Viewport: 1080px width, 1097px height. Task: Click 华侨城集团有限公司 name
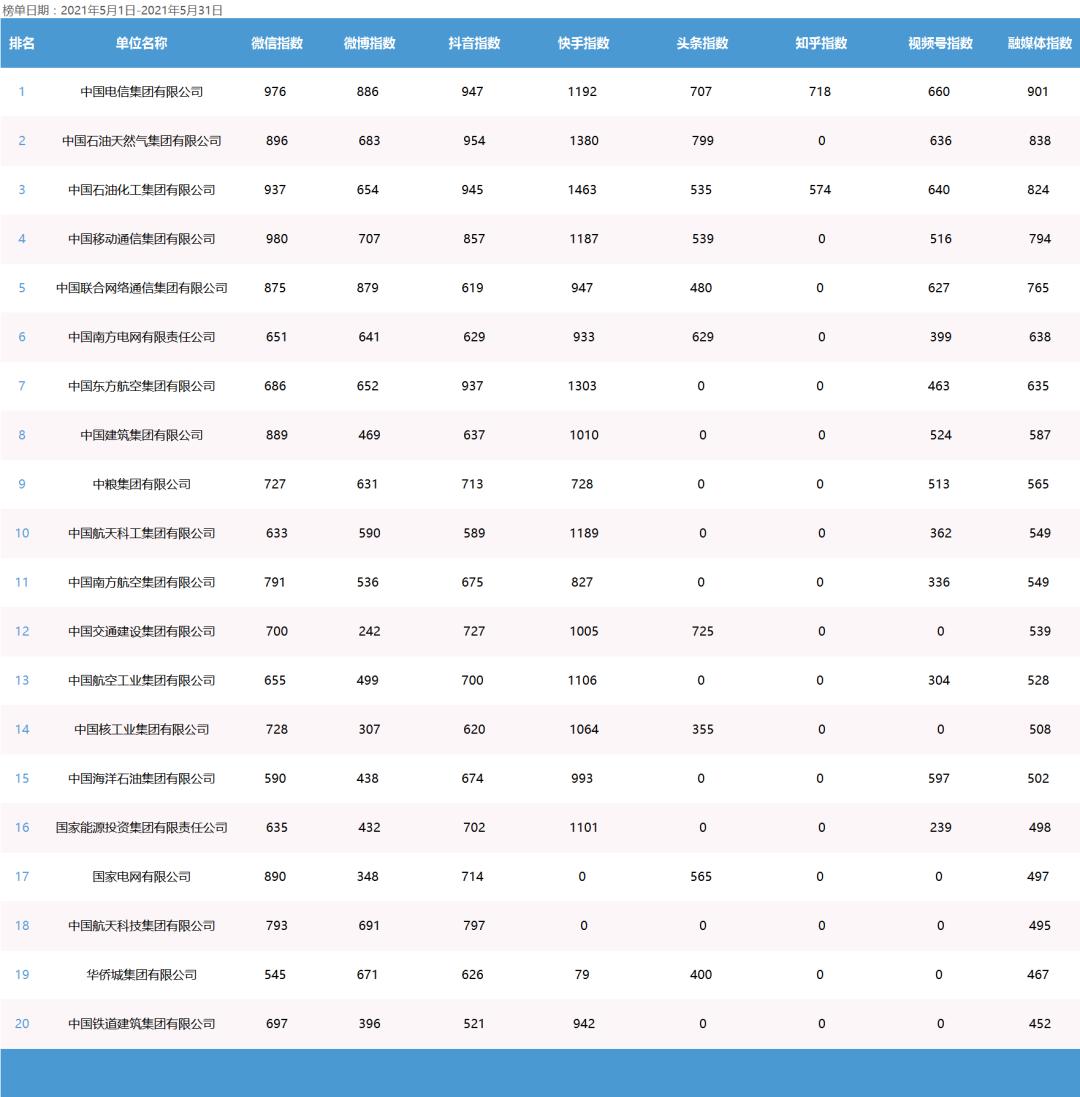click(x=141, y=975)
